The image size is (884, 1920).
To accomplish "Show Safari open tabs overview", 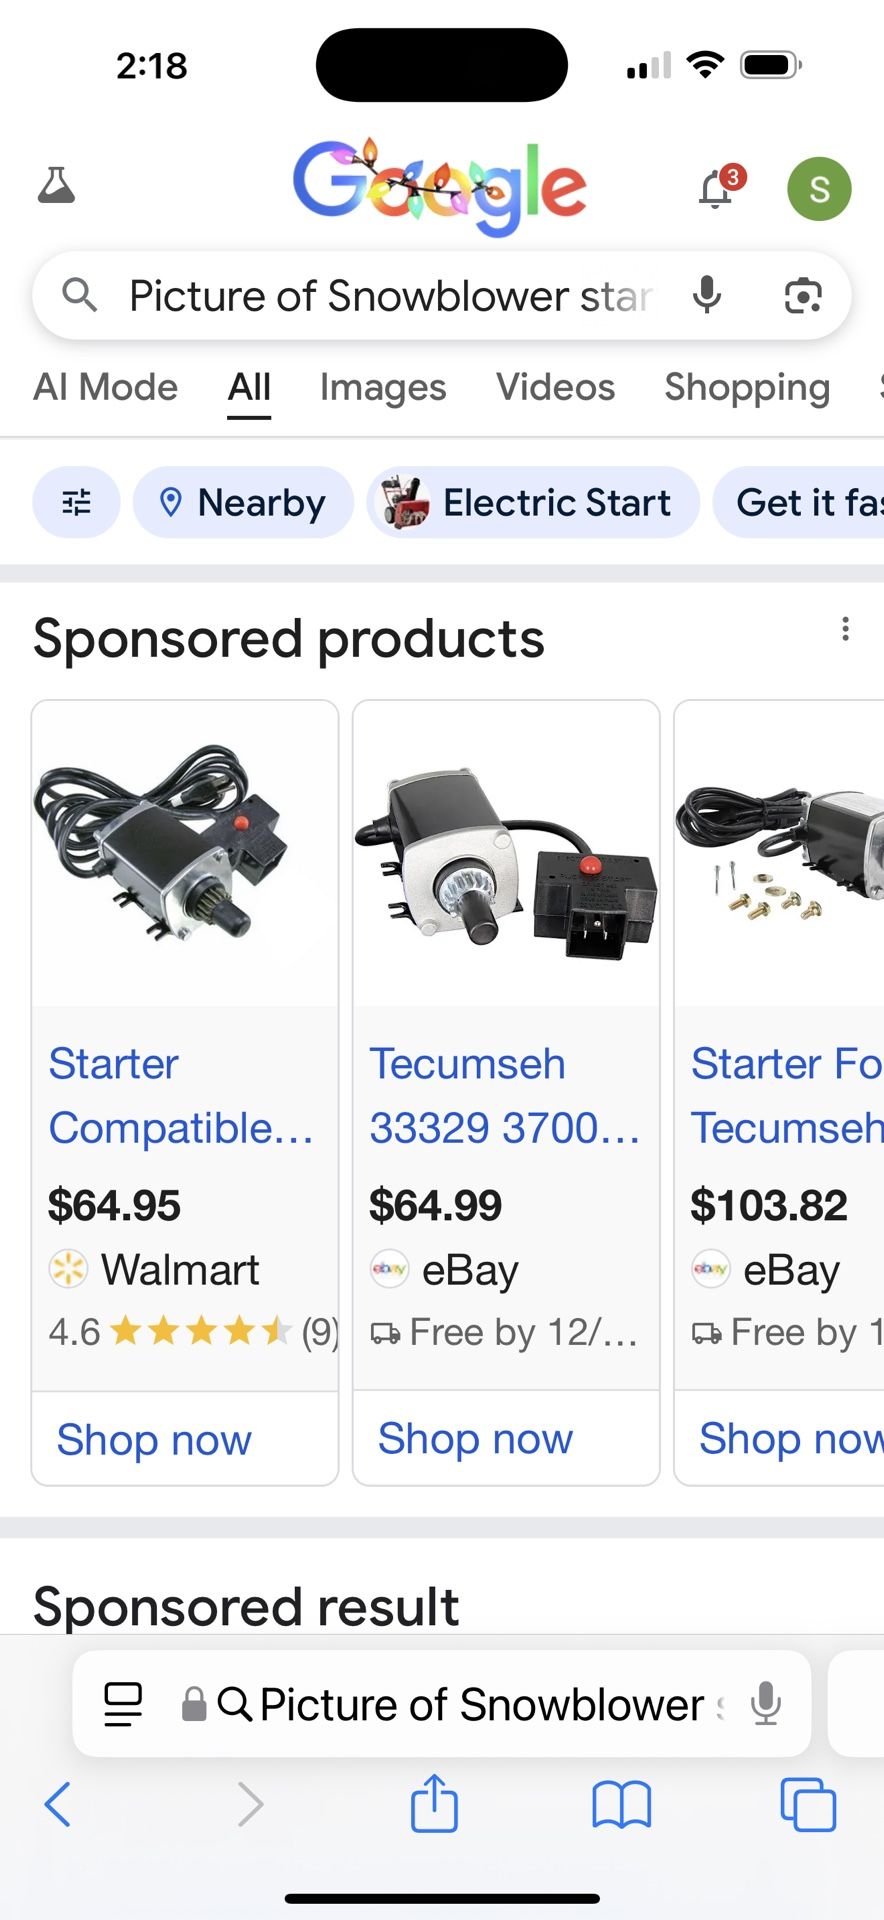I will 807,1804.
